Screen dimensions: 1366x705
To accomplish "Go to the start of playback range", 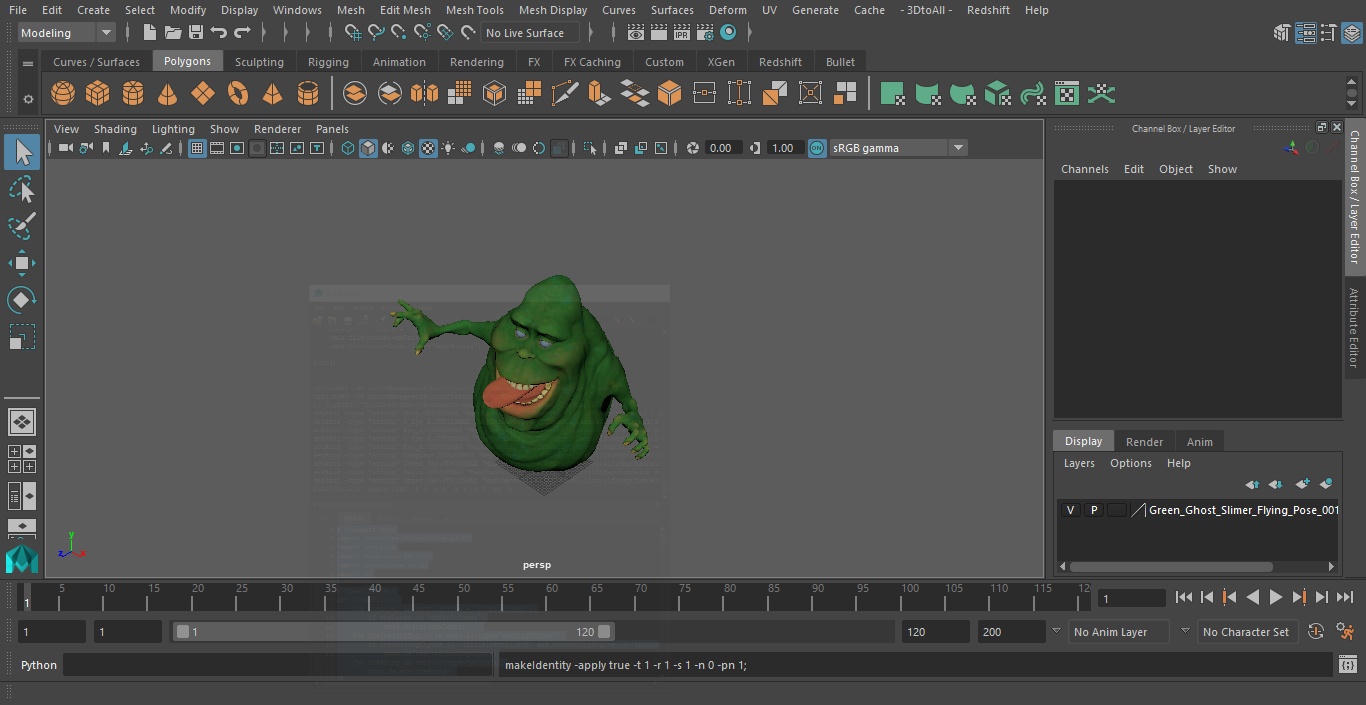I will point(1184,597).
